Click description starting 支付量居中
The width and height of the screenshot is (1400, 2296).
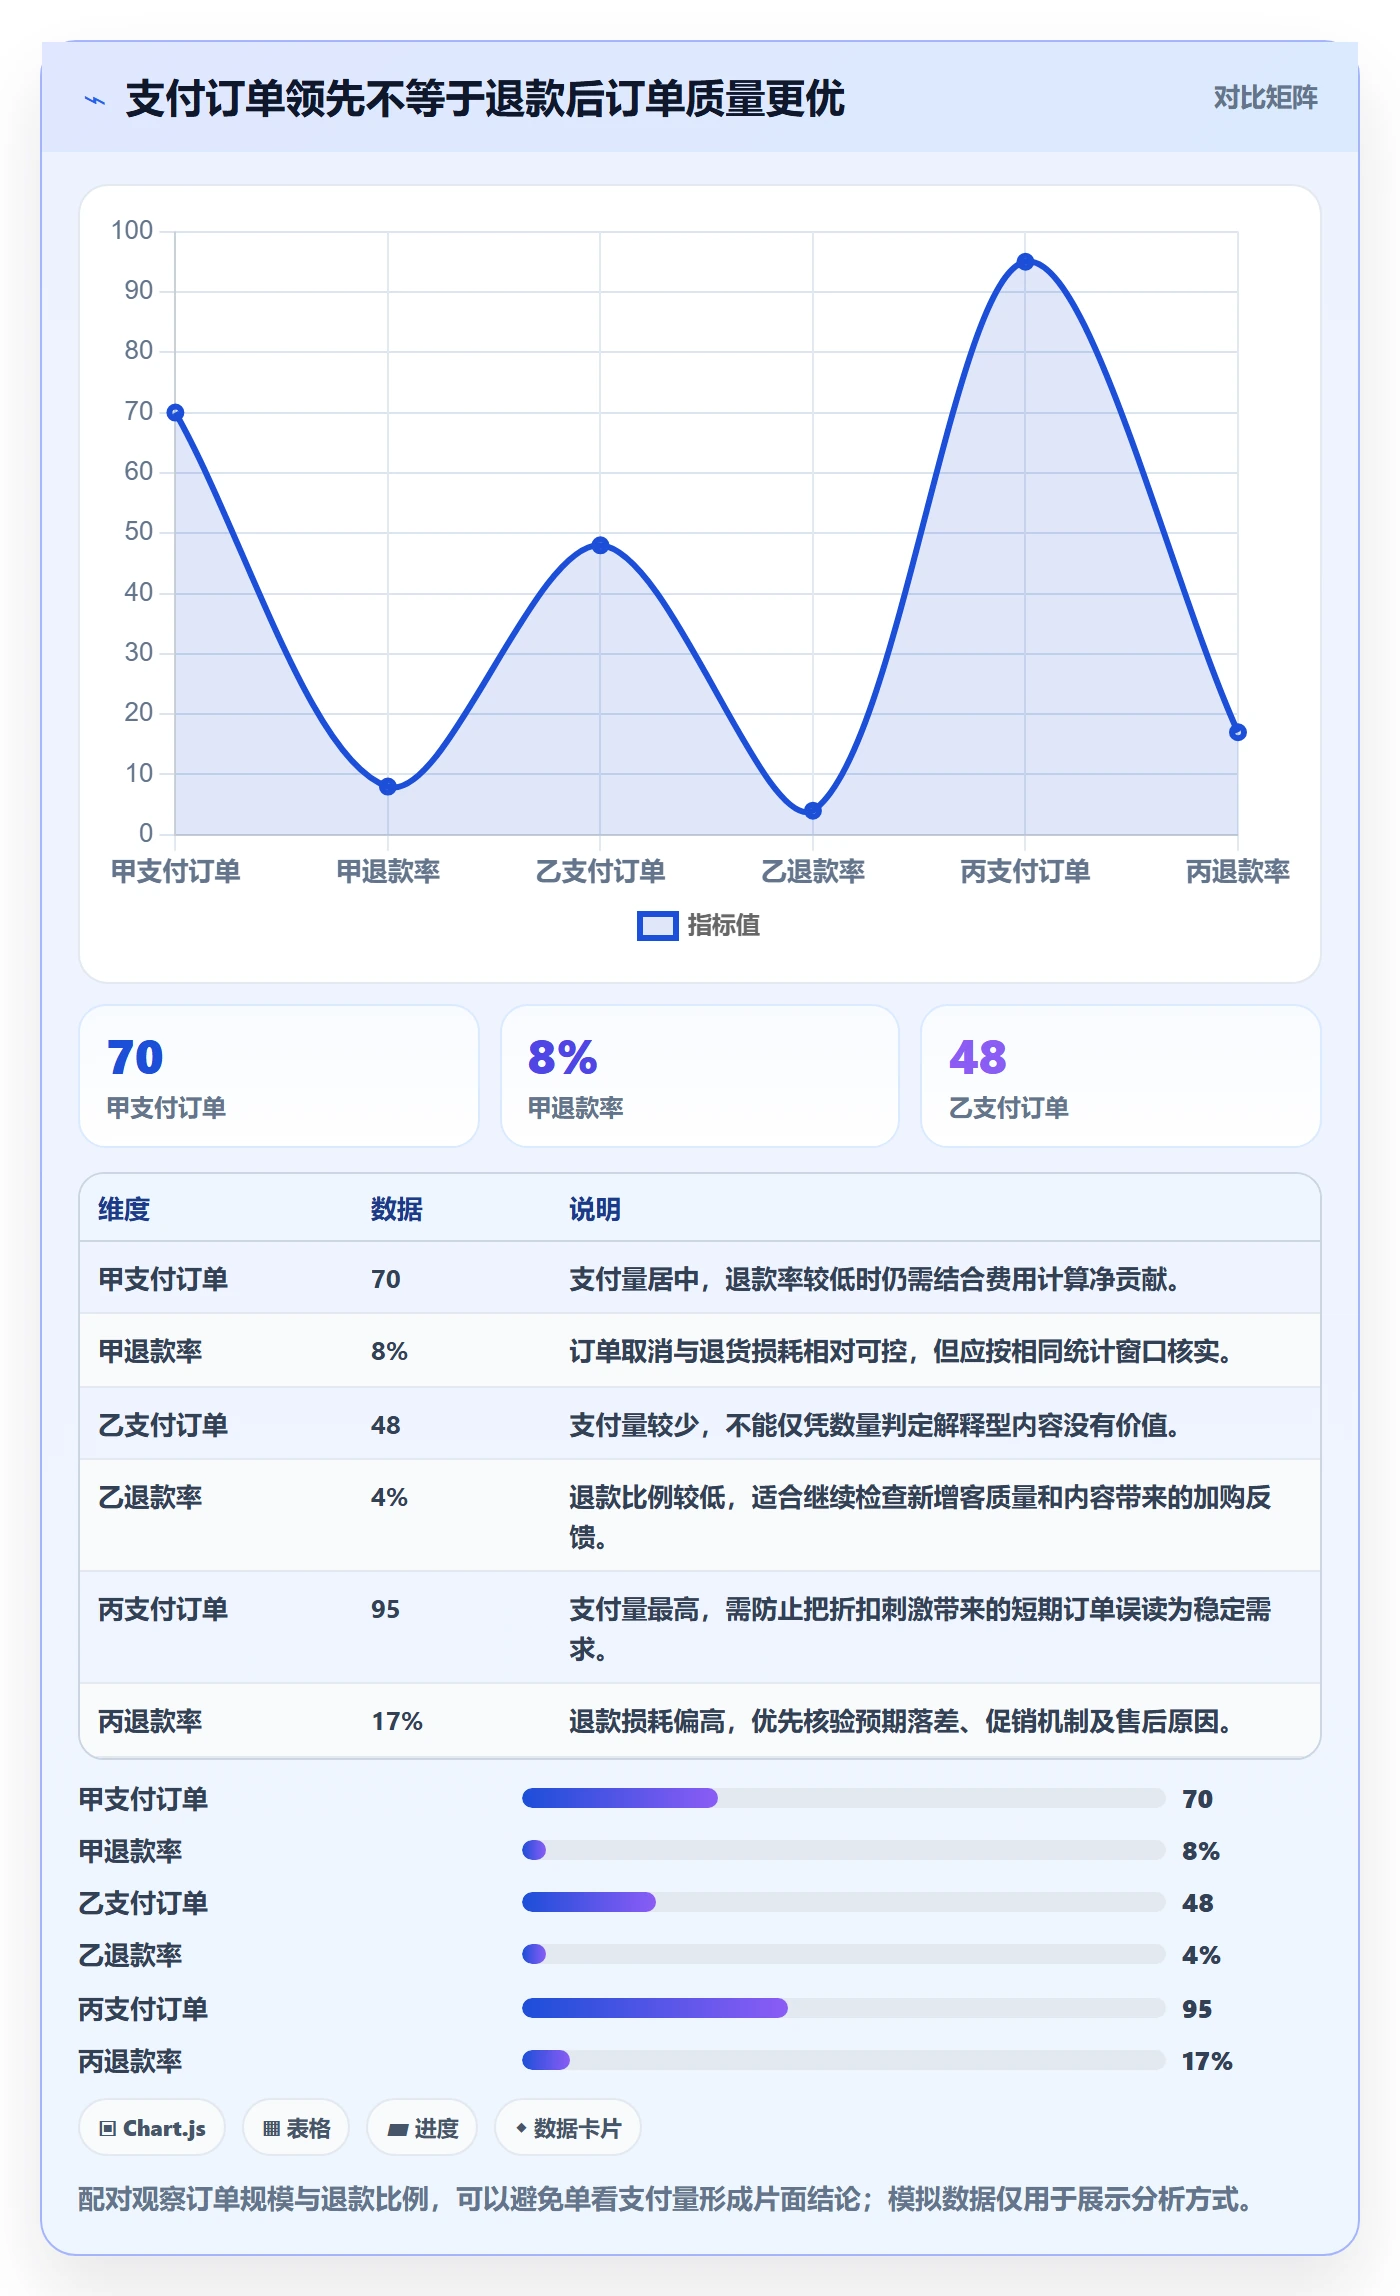(875, 1279)
